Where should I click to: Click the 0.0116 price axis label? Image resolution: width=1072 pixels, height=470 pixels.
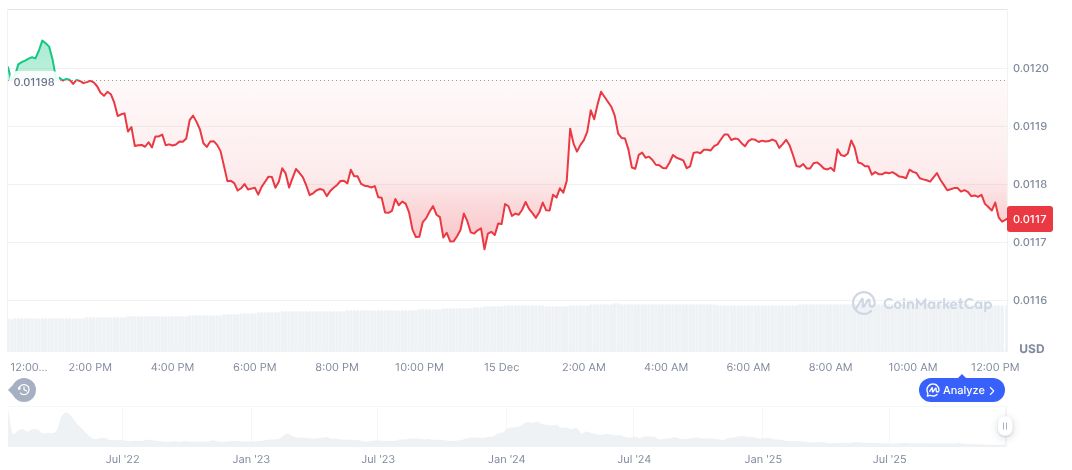[x=1029, y=300]
